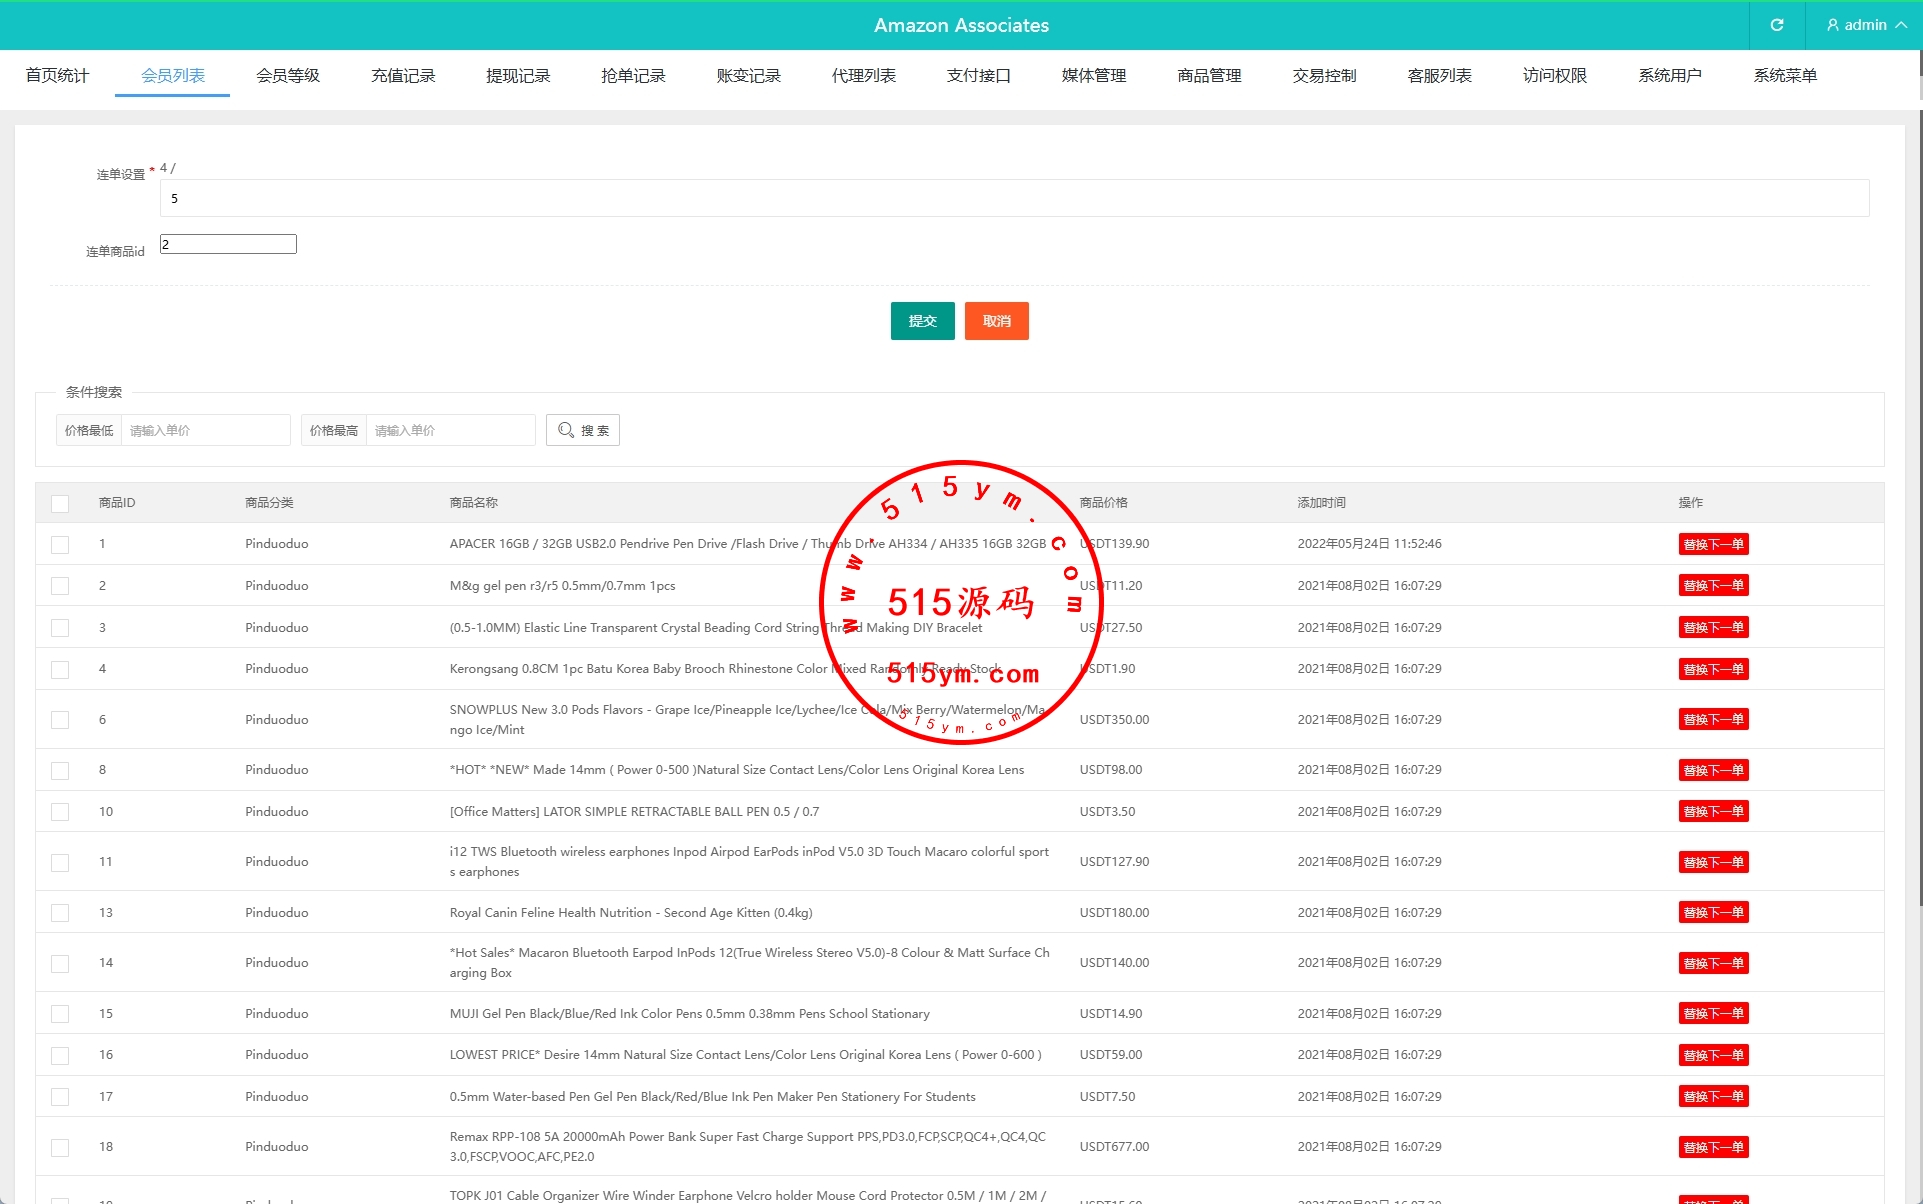Screen dimensions: 1923x1204
Task: Select checkbox for product ID 8 row
Action: 60,770
